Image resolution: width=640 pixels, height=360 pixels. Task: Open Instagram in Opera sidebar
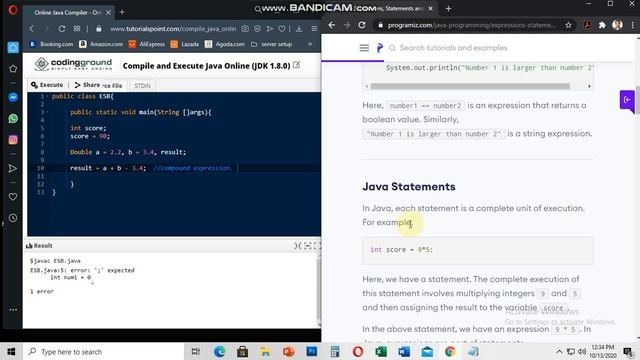pos(13,140)
